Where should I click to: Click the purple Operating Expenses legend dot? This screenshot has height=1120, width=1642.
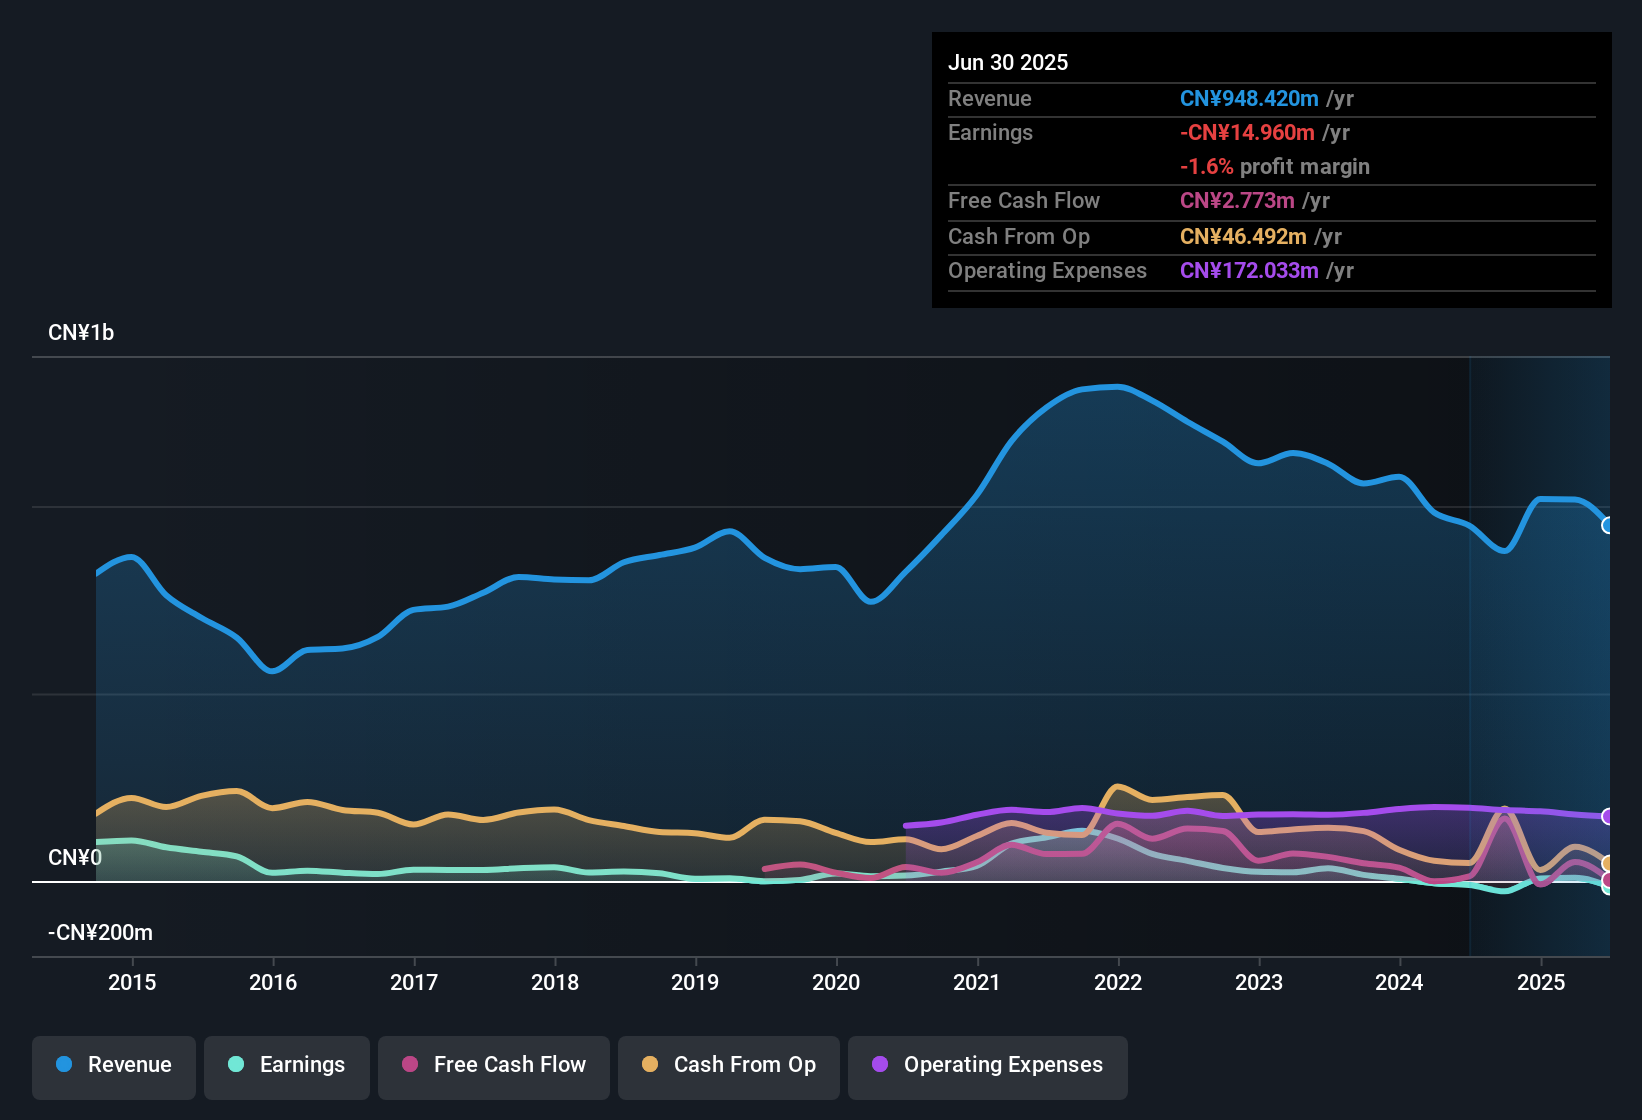[880, 1064]
